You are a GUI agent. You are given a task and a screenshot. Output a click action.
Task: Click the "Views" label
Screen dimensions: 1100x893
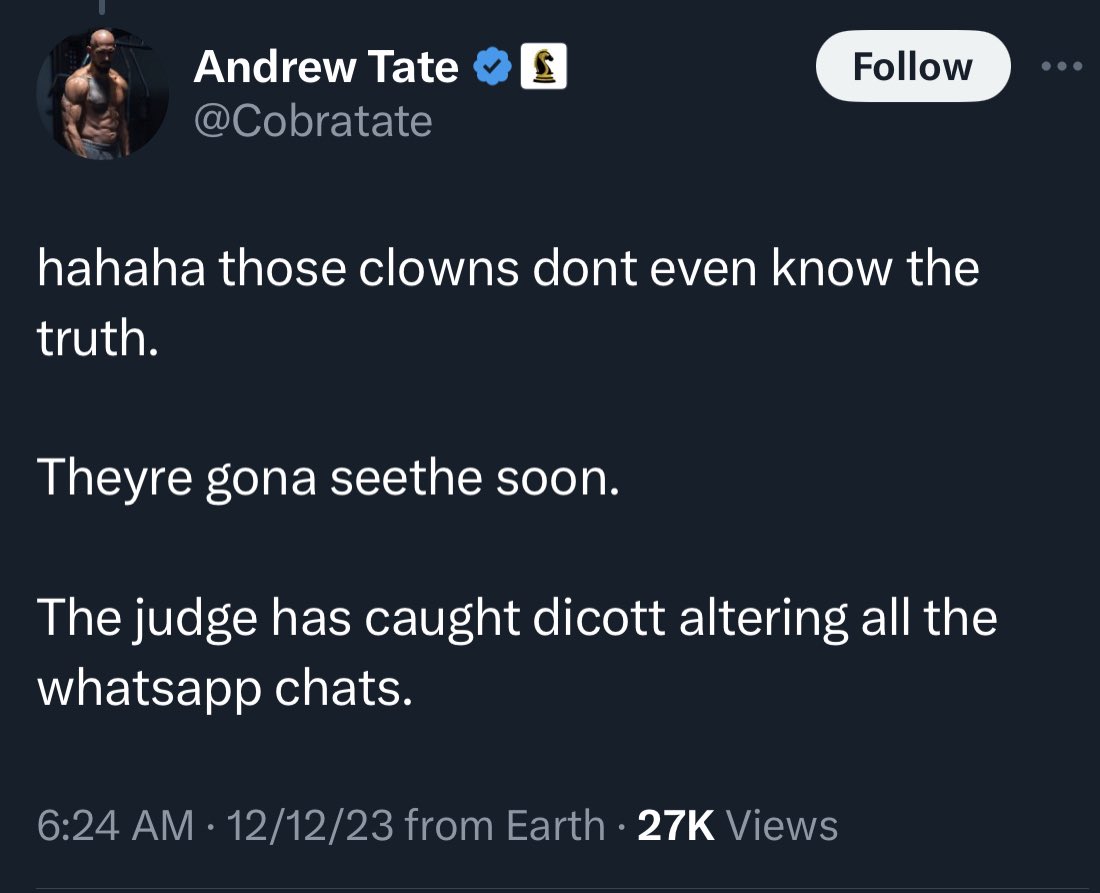[x=781, y=826]
